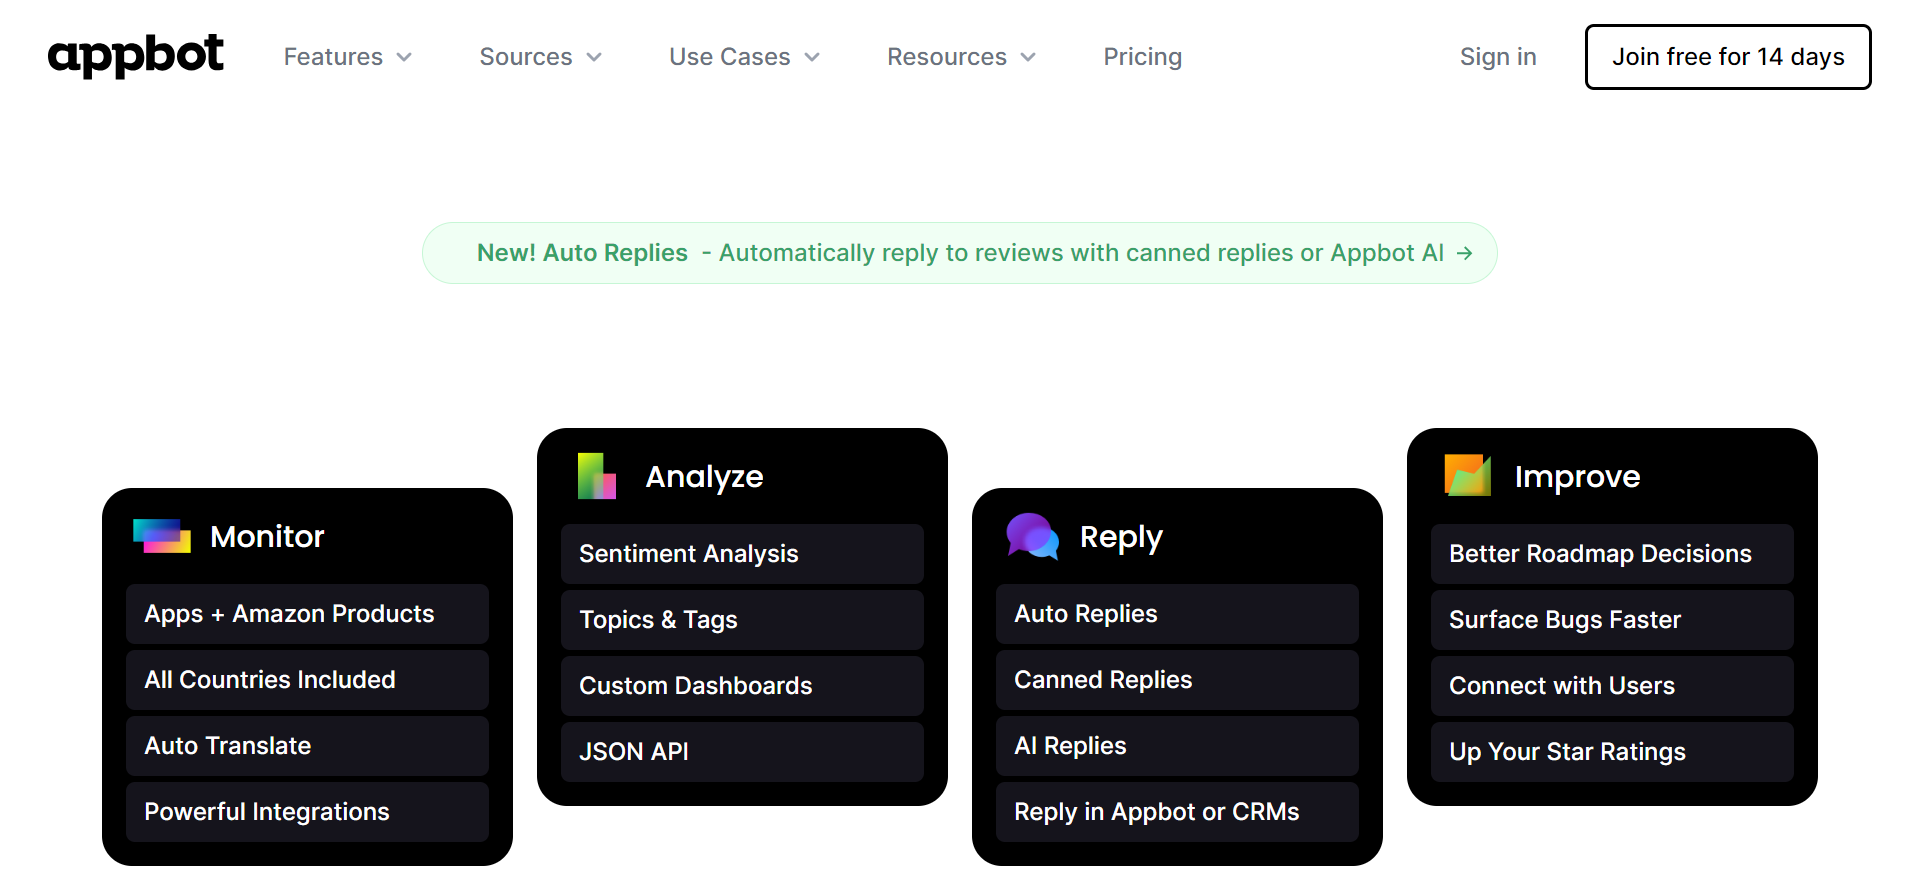Expand the Resources chevron
This screenshot has height=872, width=1920.
coord(1028,57)
